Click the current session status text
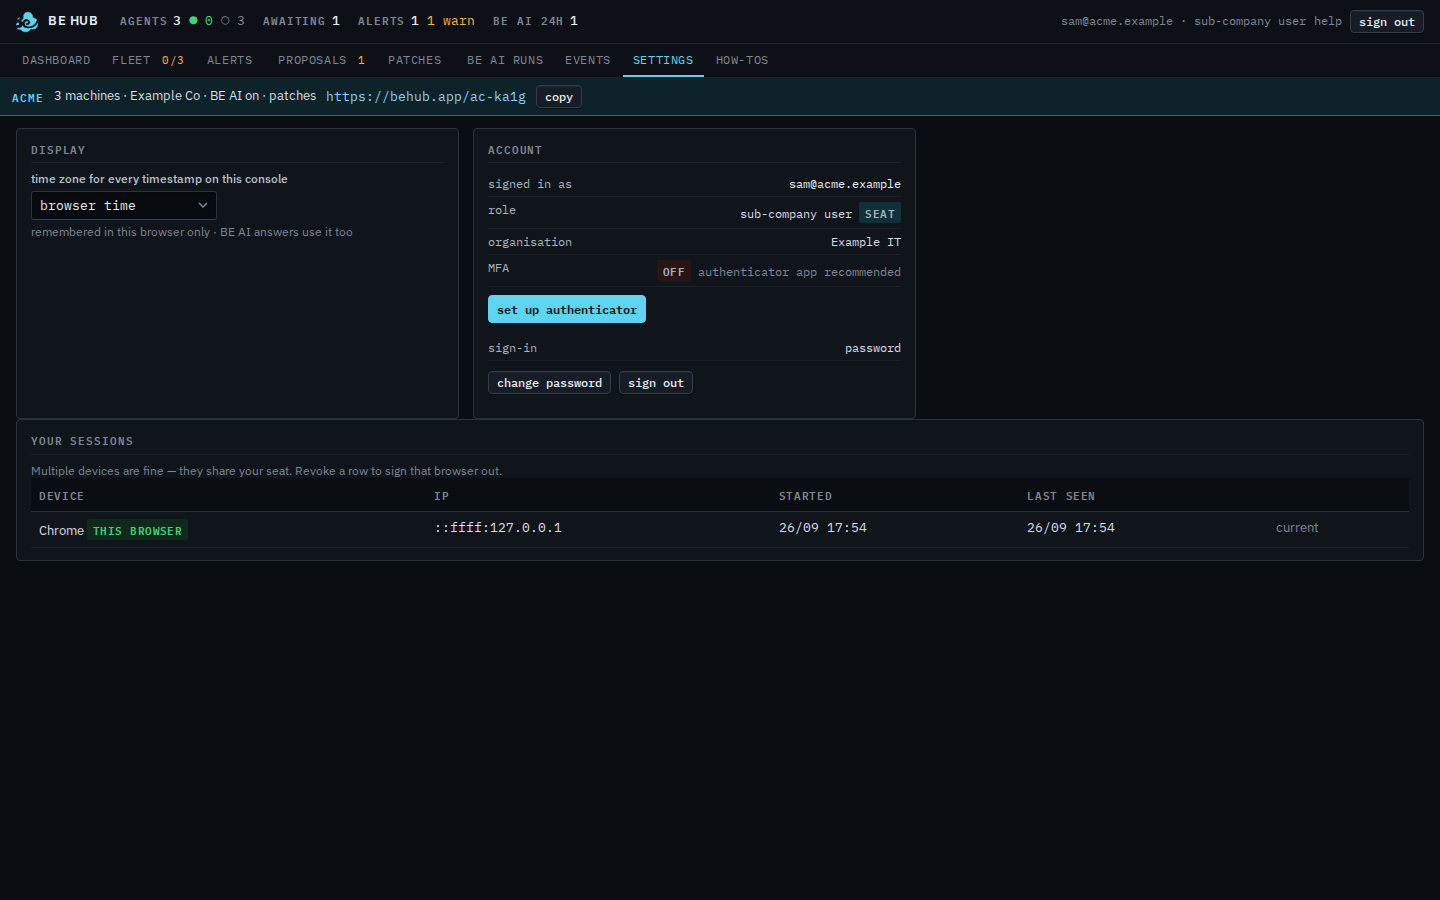 pyautogui.click(x=1297, y=527)
